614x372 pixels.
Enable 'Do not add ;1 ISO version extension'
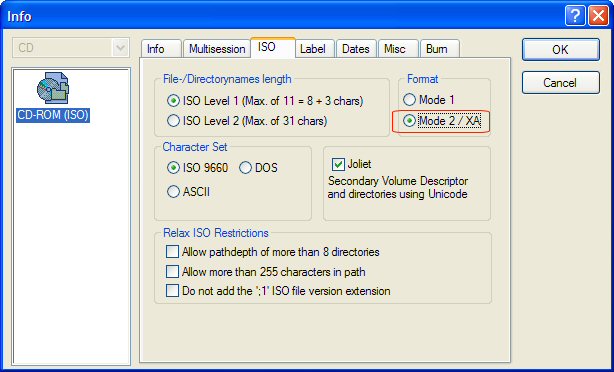(x=278, y=291)
